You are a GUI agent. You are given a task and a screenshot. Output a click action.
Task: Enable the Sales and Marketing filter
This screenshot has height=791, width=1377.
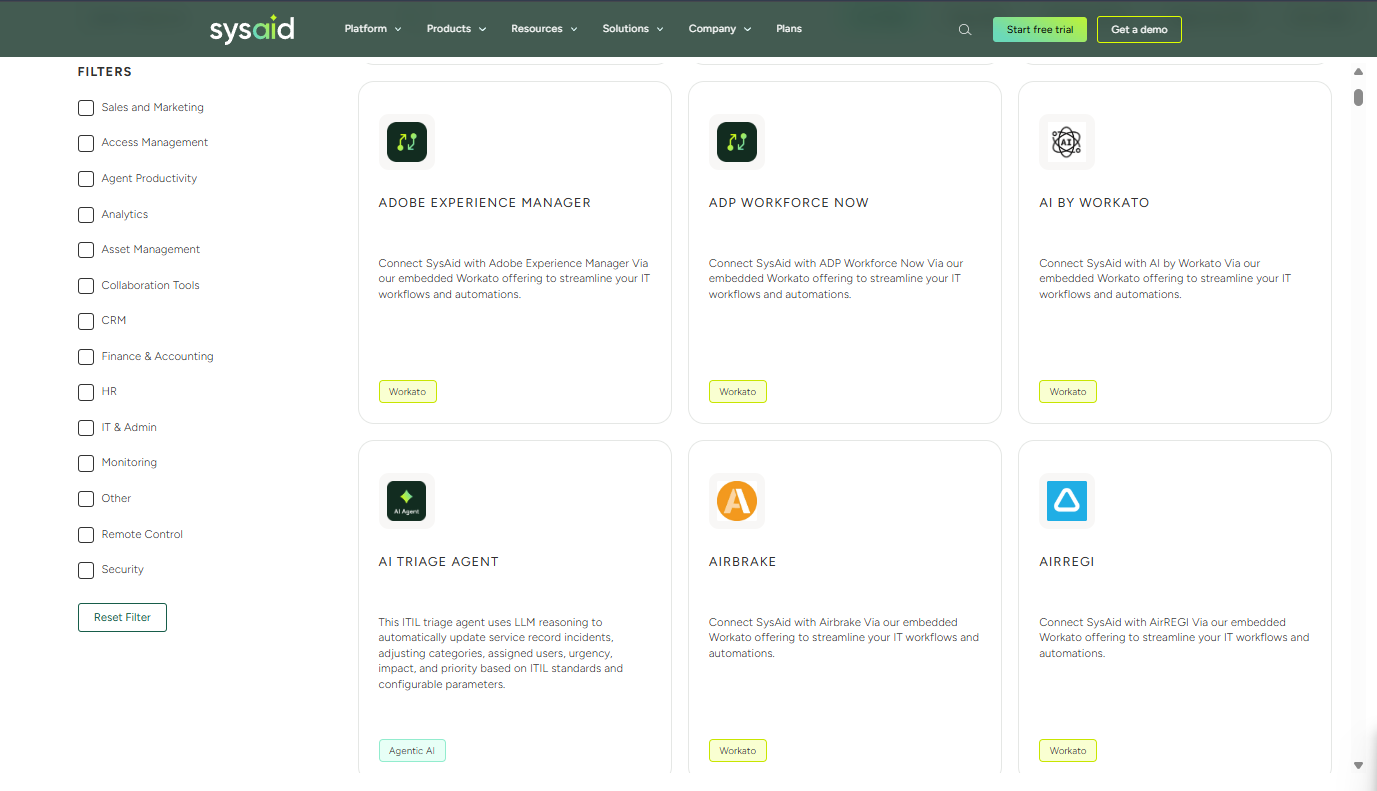coord(85,107)
